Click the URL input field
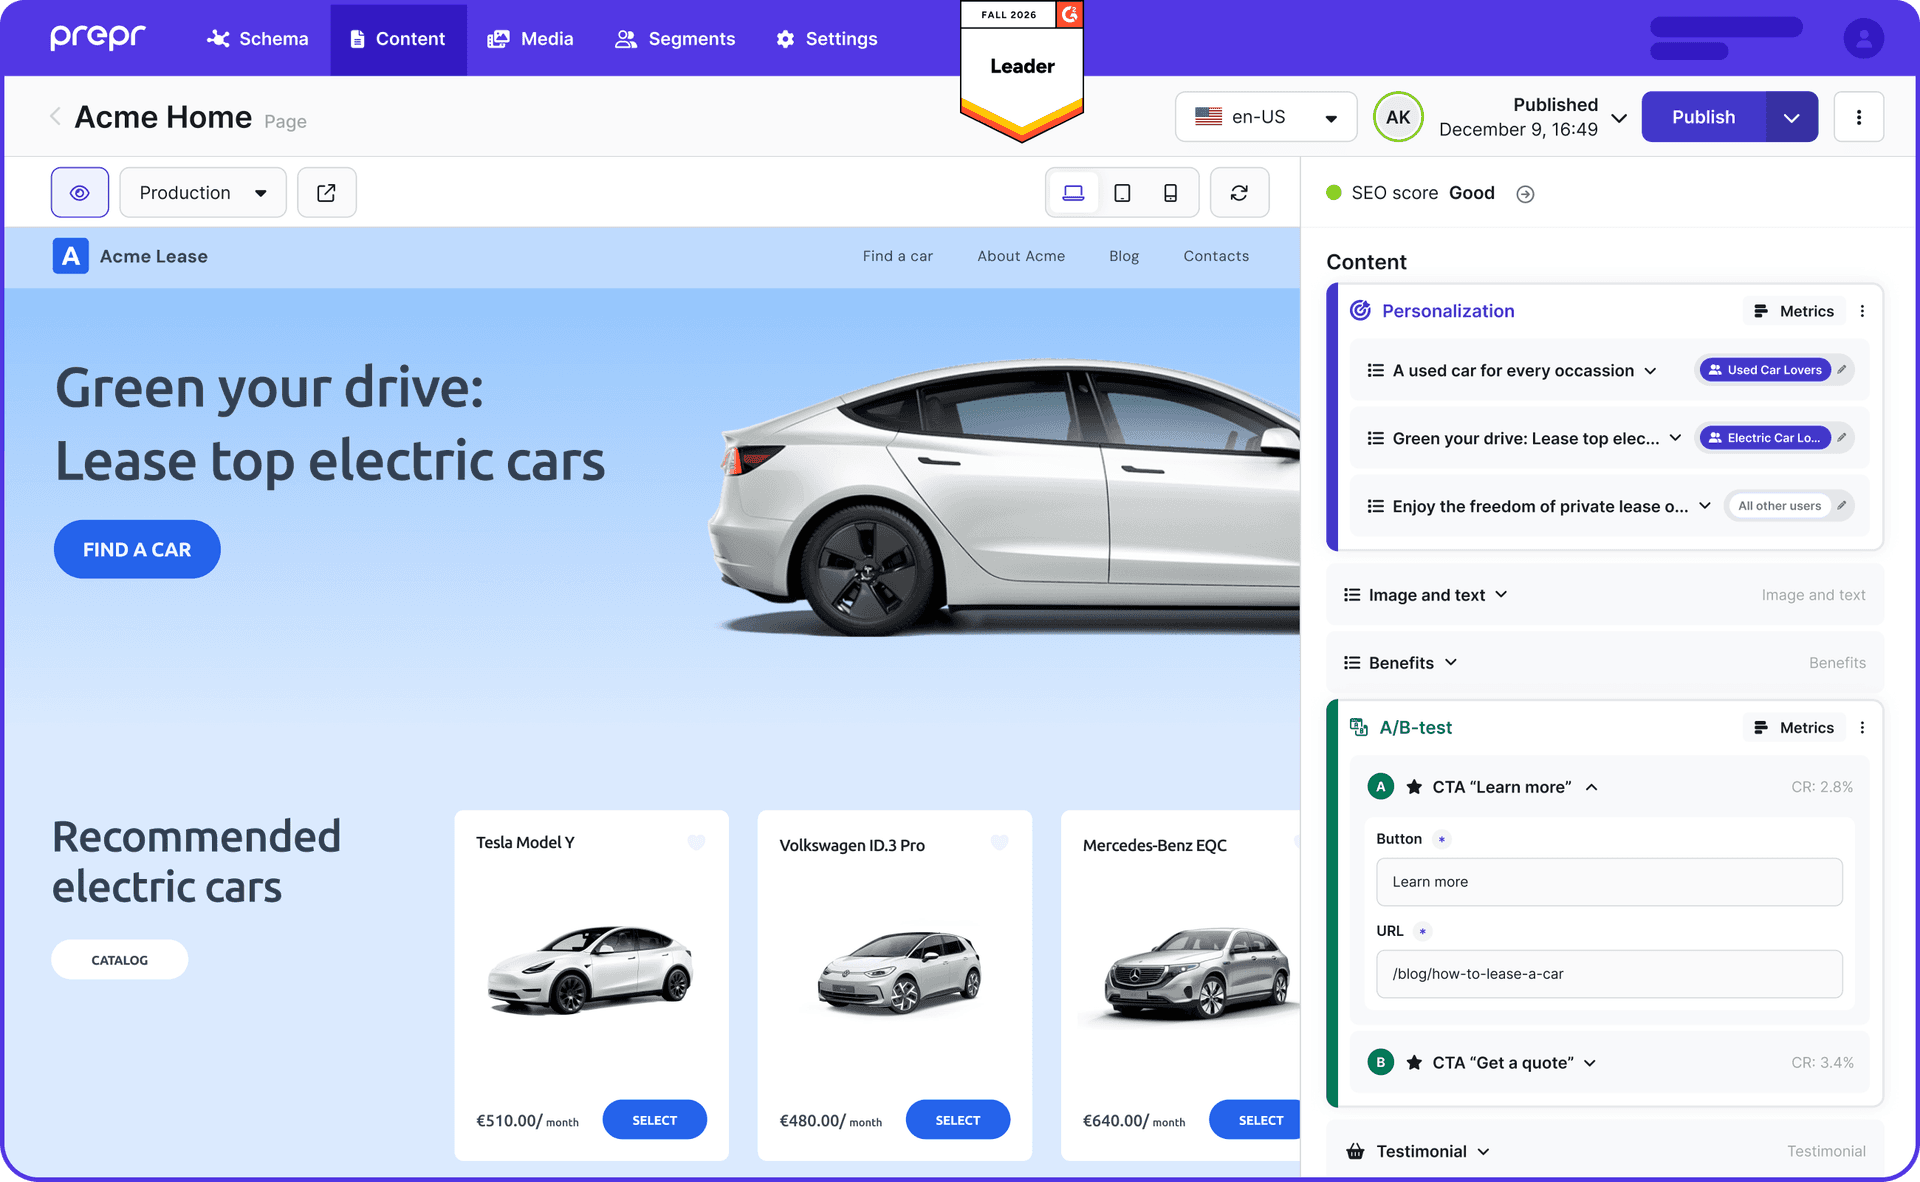The image size is (1920, 1182). [1609, 974]
